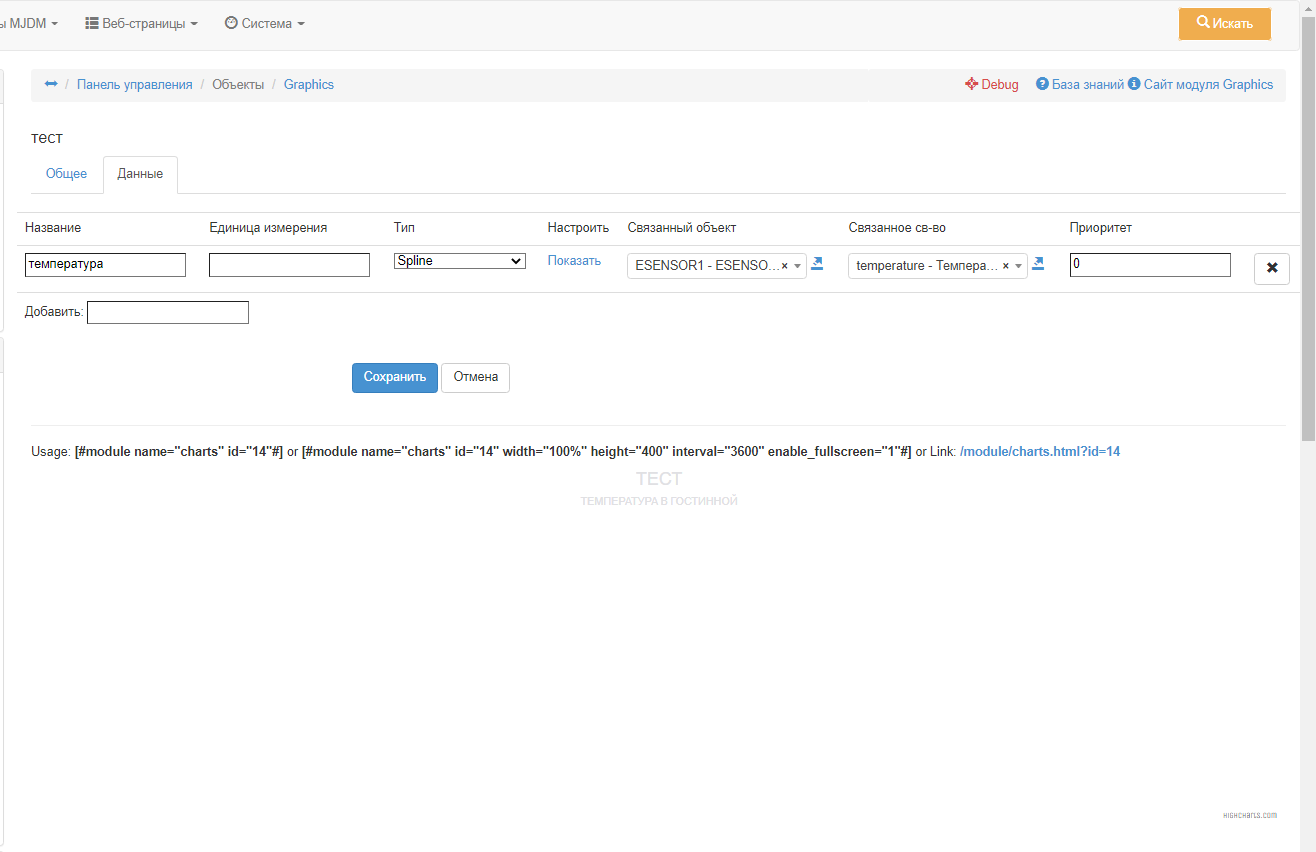Expand the temperature linked property dropdown
1316x852 pixels.
pyautogui.click(x=1018, y=266)
